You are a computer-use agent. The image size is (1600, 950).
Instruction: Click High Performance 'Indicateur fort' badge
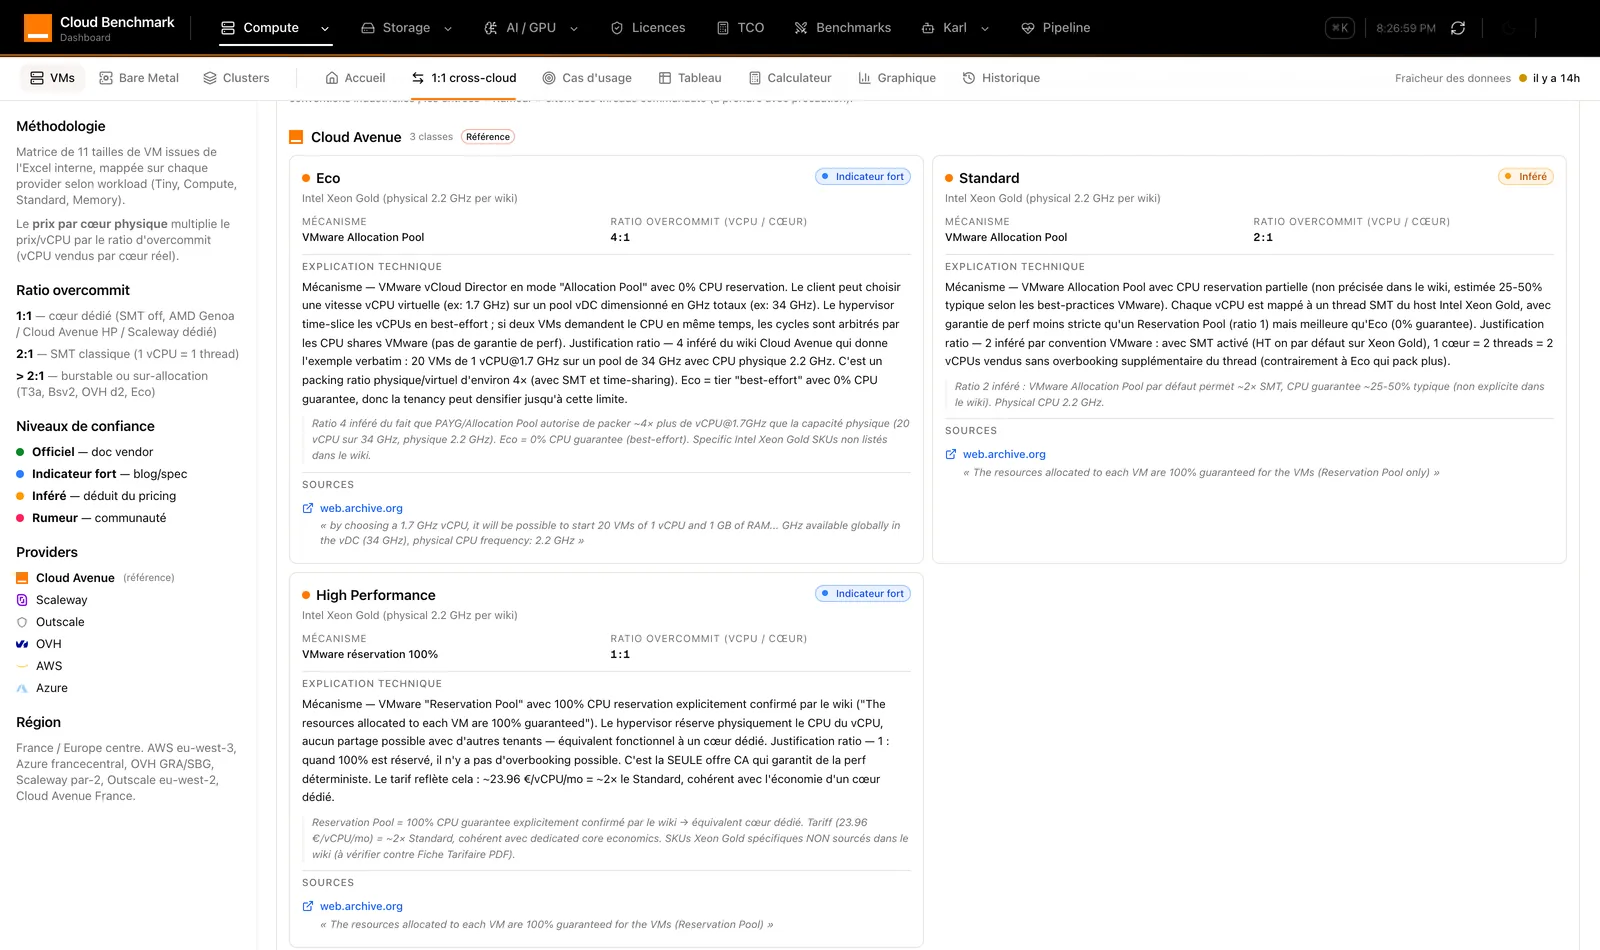click(863, 594)
